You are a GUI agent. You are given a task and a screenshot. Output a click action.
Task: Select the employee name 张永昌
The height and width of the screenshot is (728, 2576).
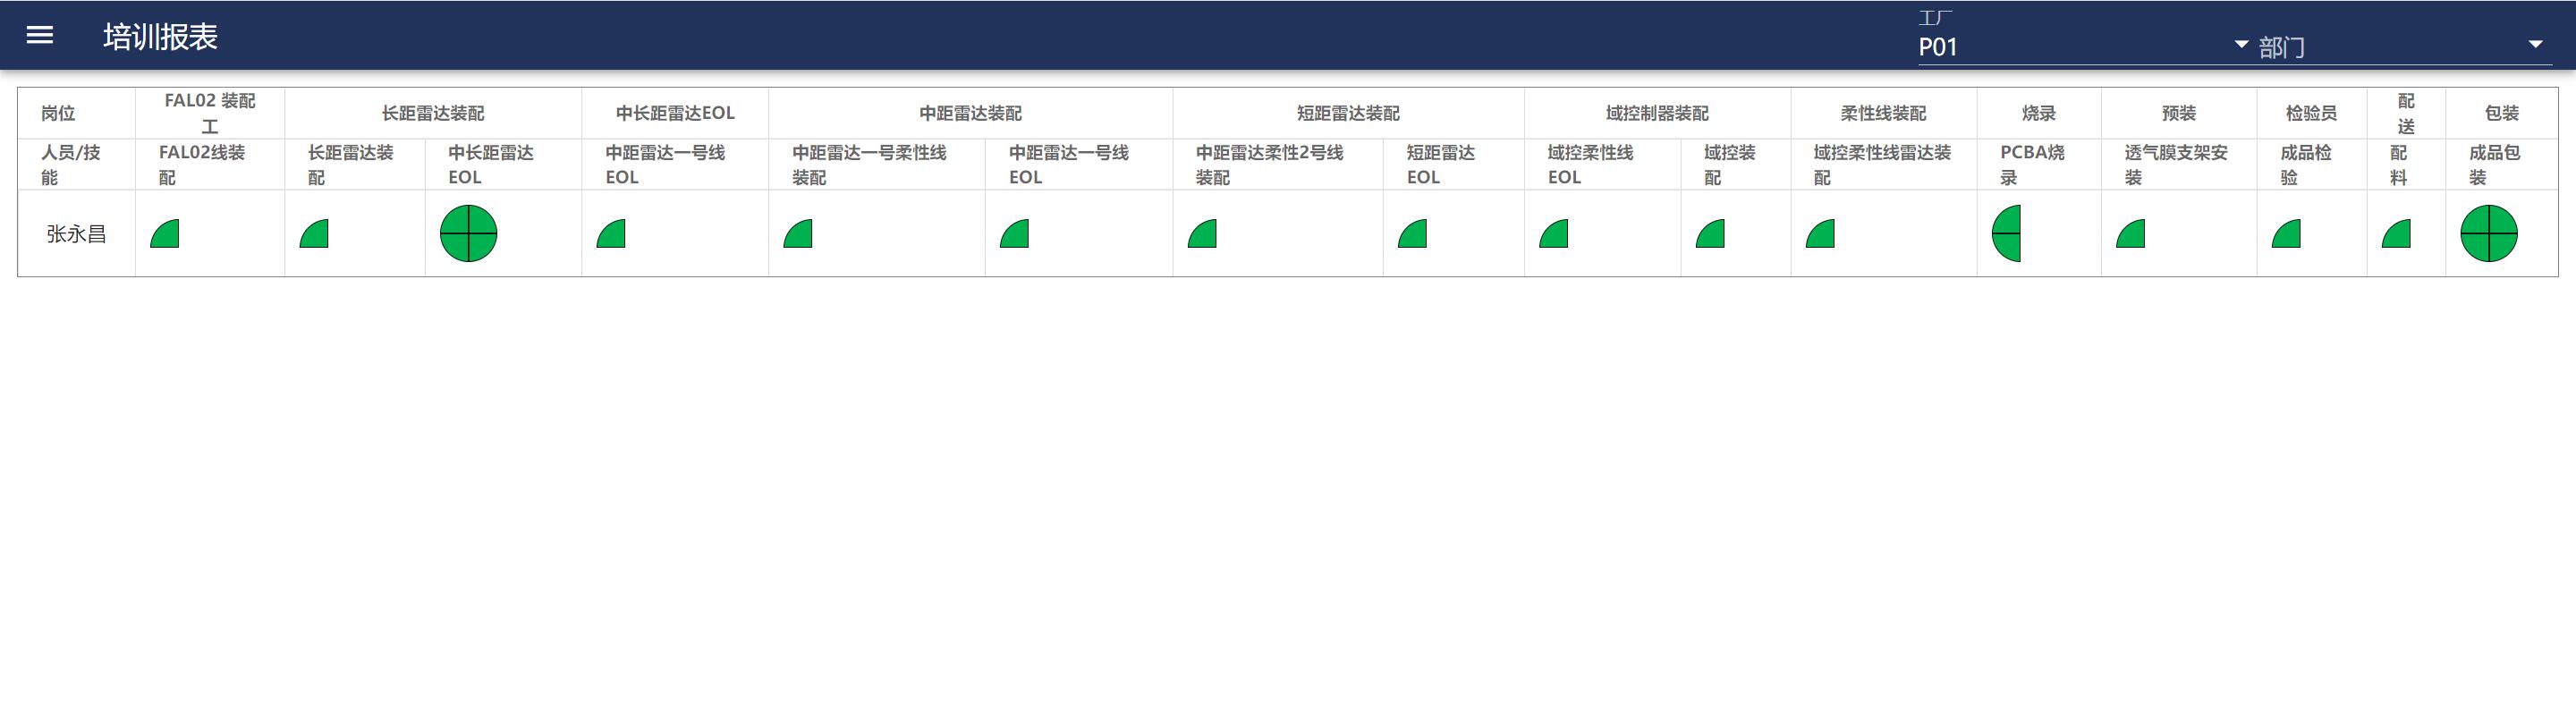click(76, 234)
